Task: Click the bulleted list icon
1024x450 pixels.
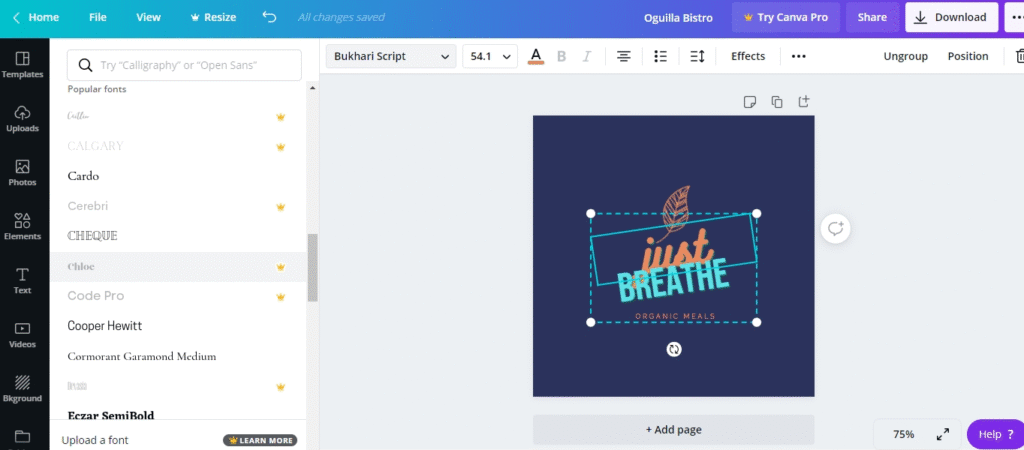Action: [660, 57]
